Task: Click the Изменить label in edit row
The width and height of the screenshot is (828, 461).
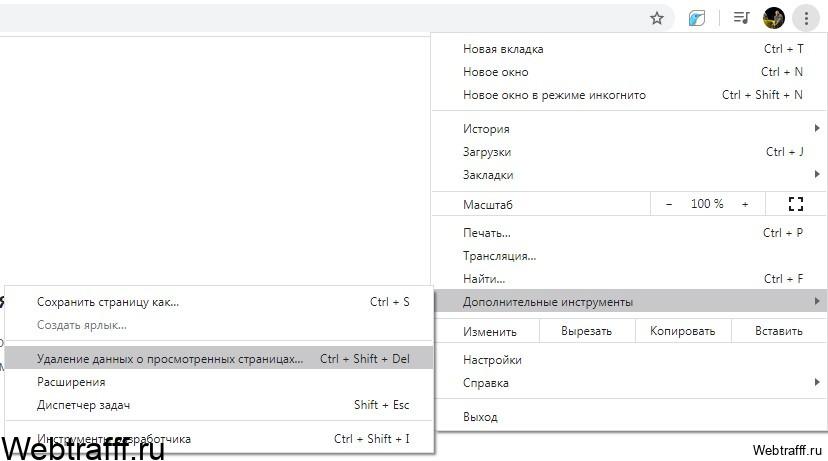Action: coord(490,332)
